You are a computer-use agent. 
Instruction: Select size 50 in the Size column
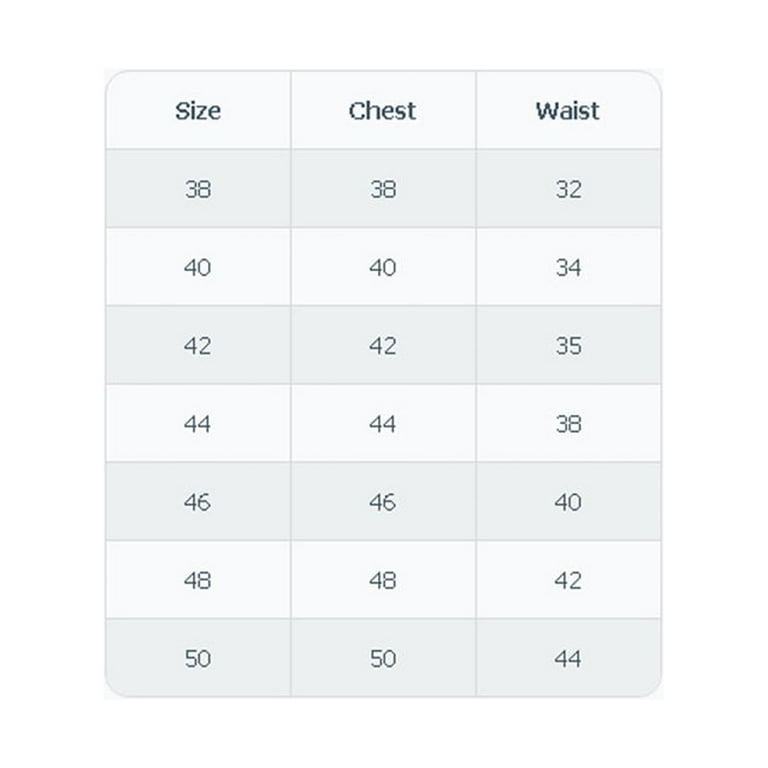[198, 658]
